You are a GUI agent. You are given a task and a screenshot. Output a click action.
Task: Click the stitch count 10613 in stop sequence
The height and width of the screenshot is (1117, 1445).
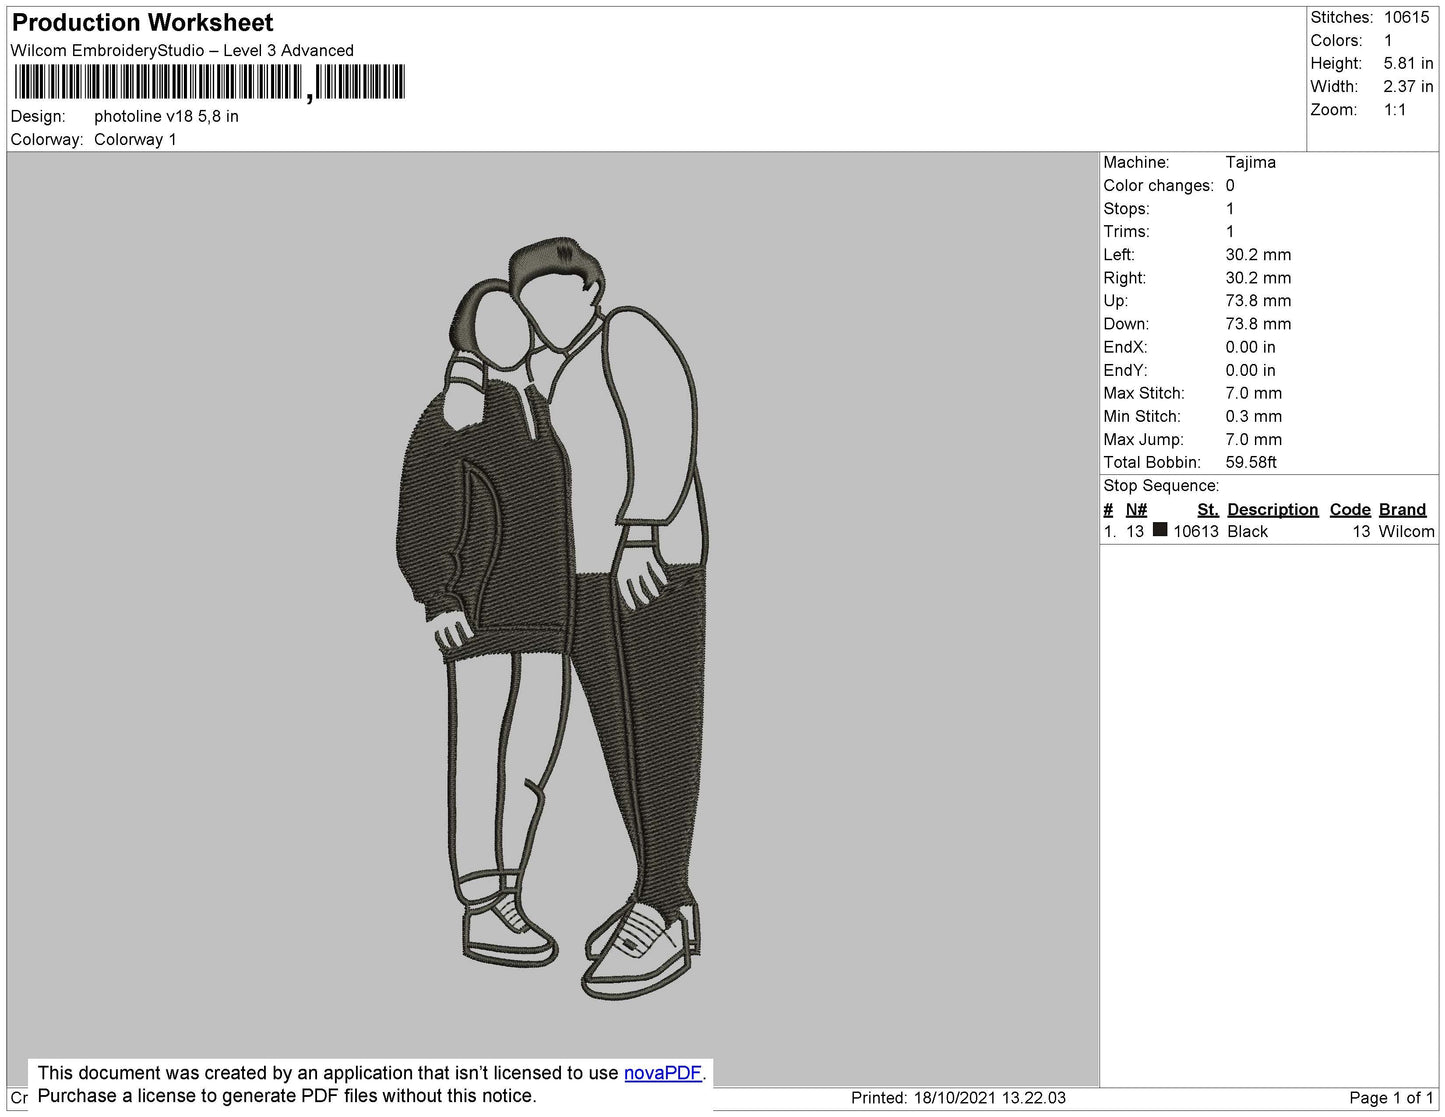[x=1195, y=531]
